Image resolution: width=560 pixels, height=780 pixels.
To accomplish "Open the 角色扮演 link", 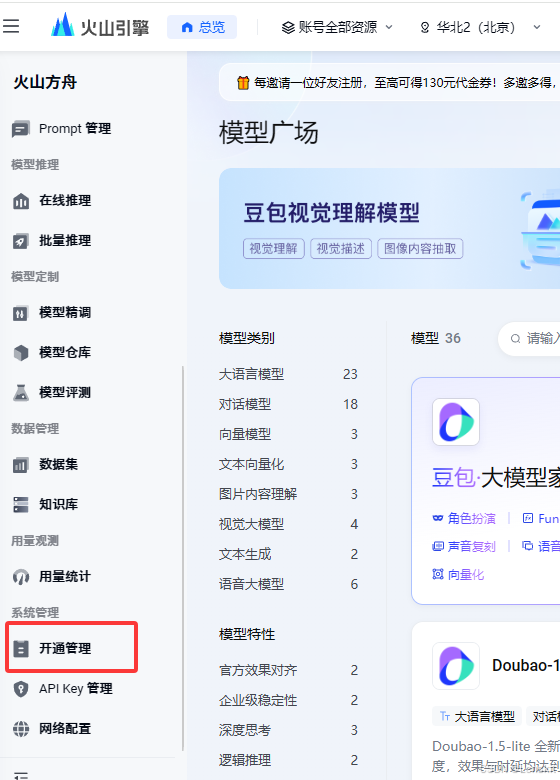I will click(464, 519).
